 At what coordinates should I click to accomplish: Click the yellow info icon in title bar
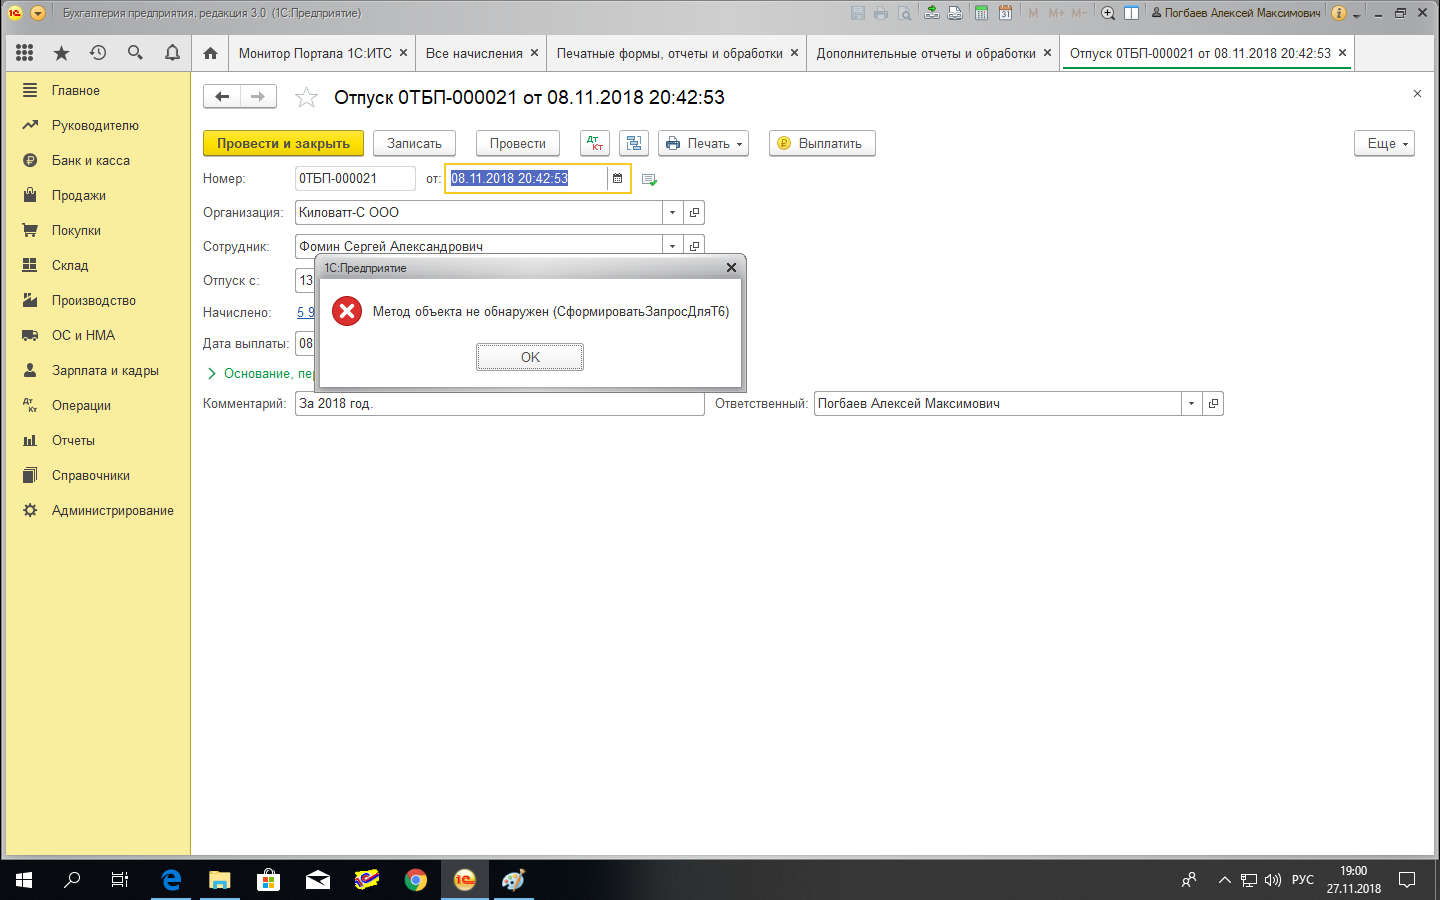pyautogui.click(x=1339, y=13)
